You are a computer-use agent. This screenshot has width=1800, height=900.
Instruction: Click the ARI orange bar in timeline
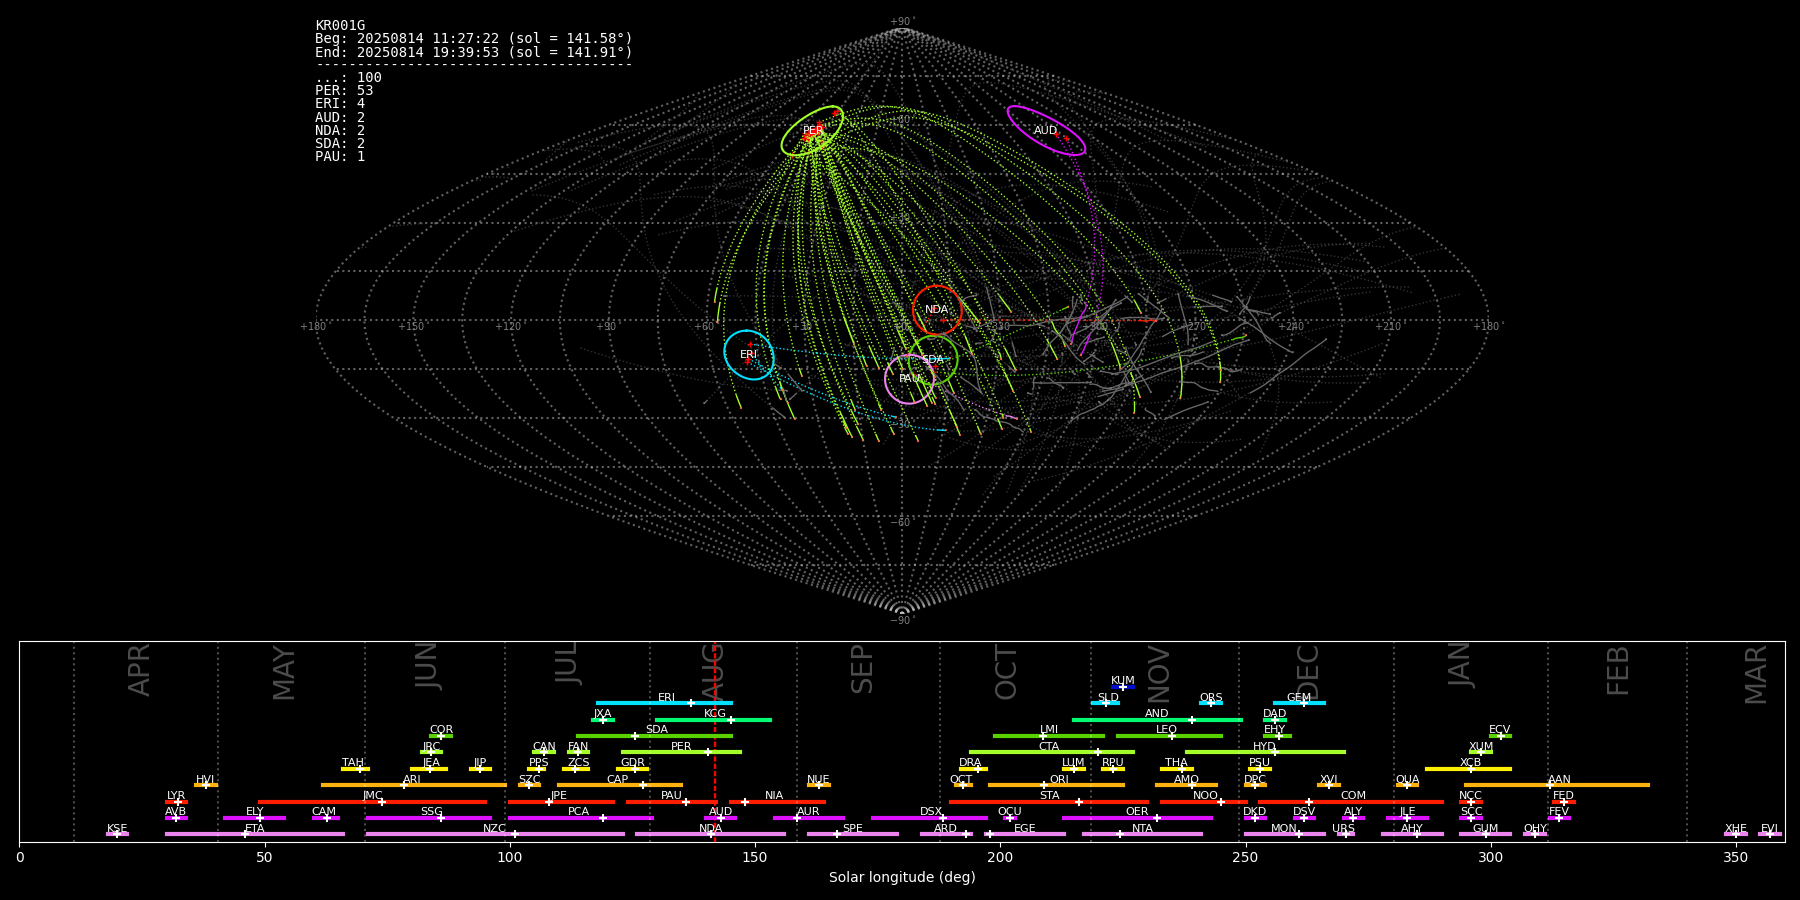click(414, 785)
